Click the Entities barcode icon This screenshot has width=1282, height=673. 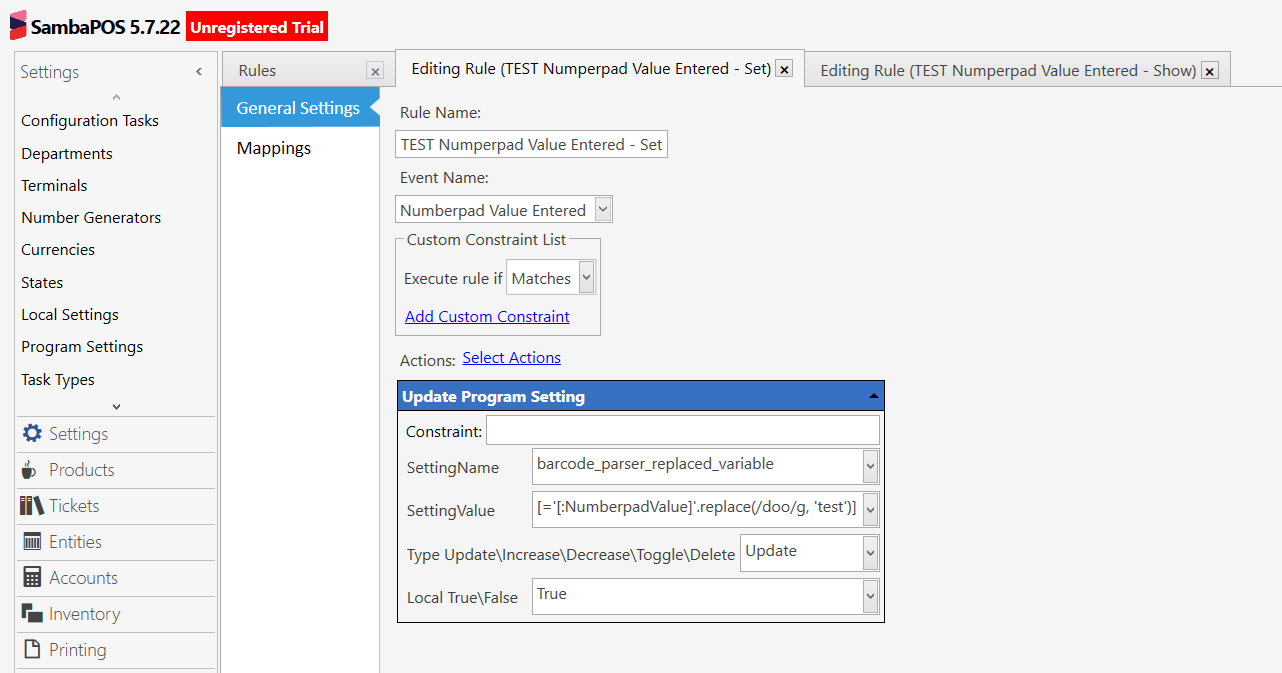pyautogui.click(x=31, y=542)
